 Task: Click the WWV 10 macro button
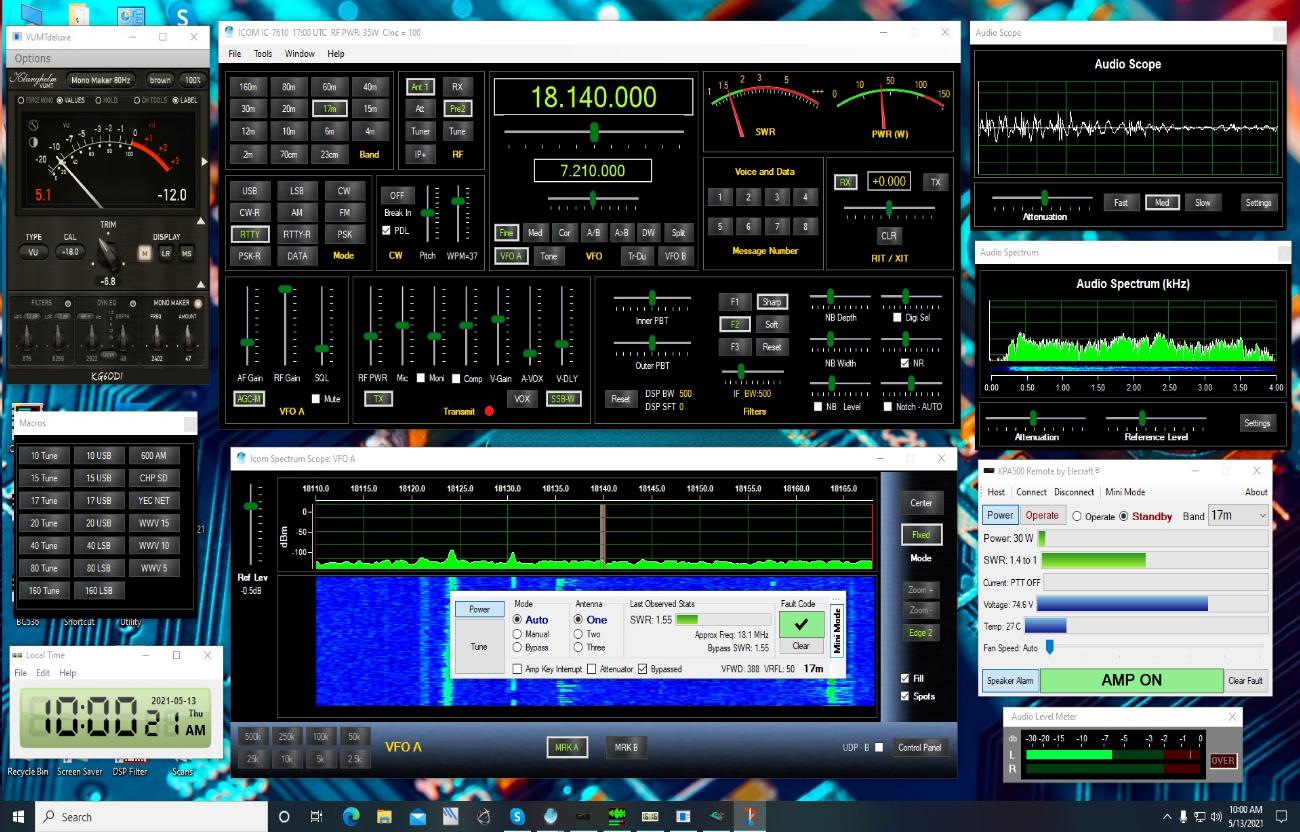154,545
